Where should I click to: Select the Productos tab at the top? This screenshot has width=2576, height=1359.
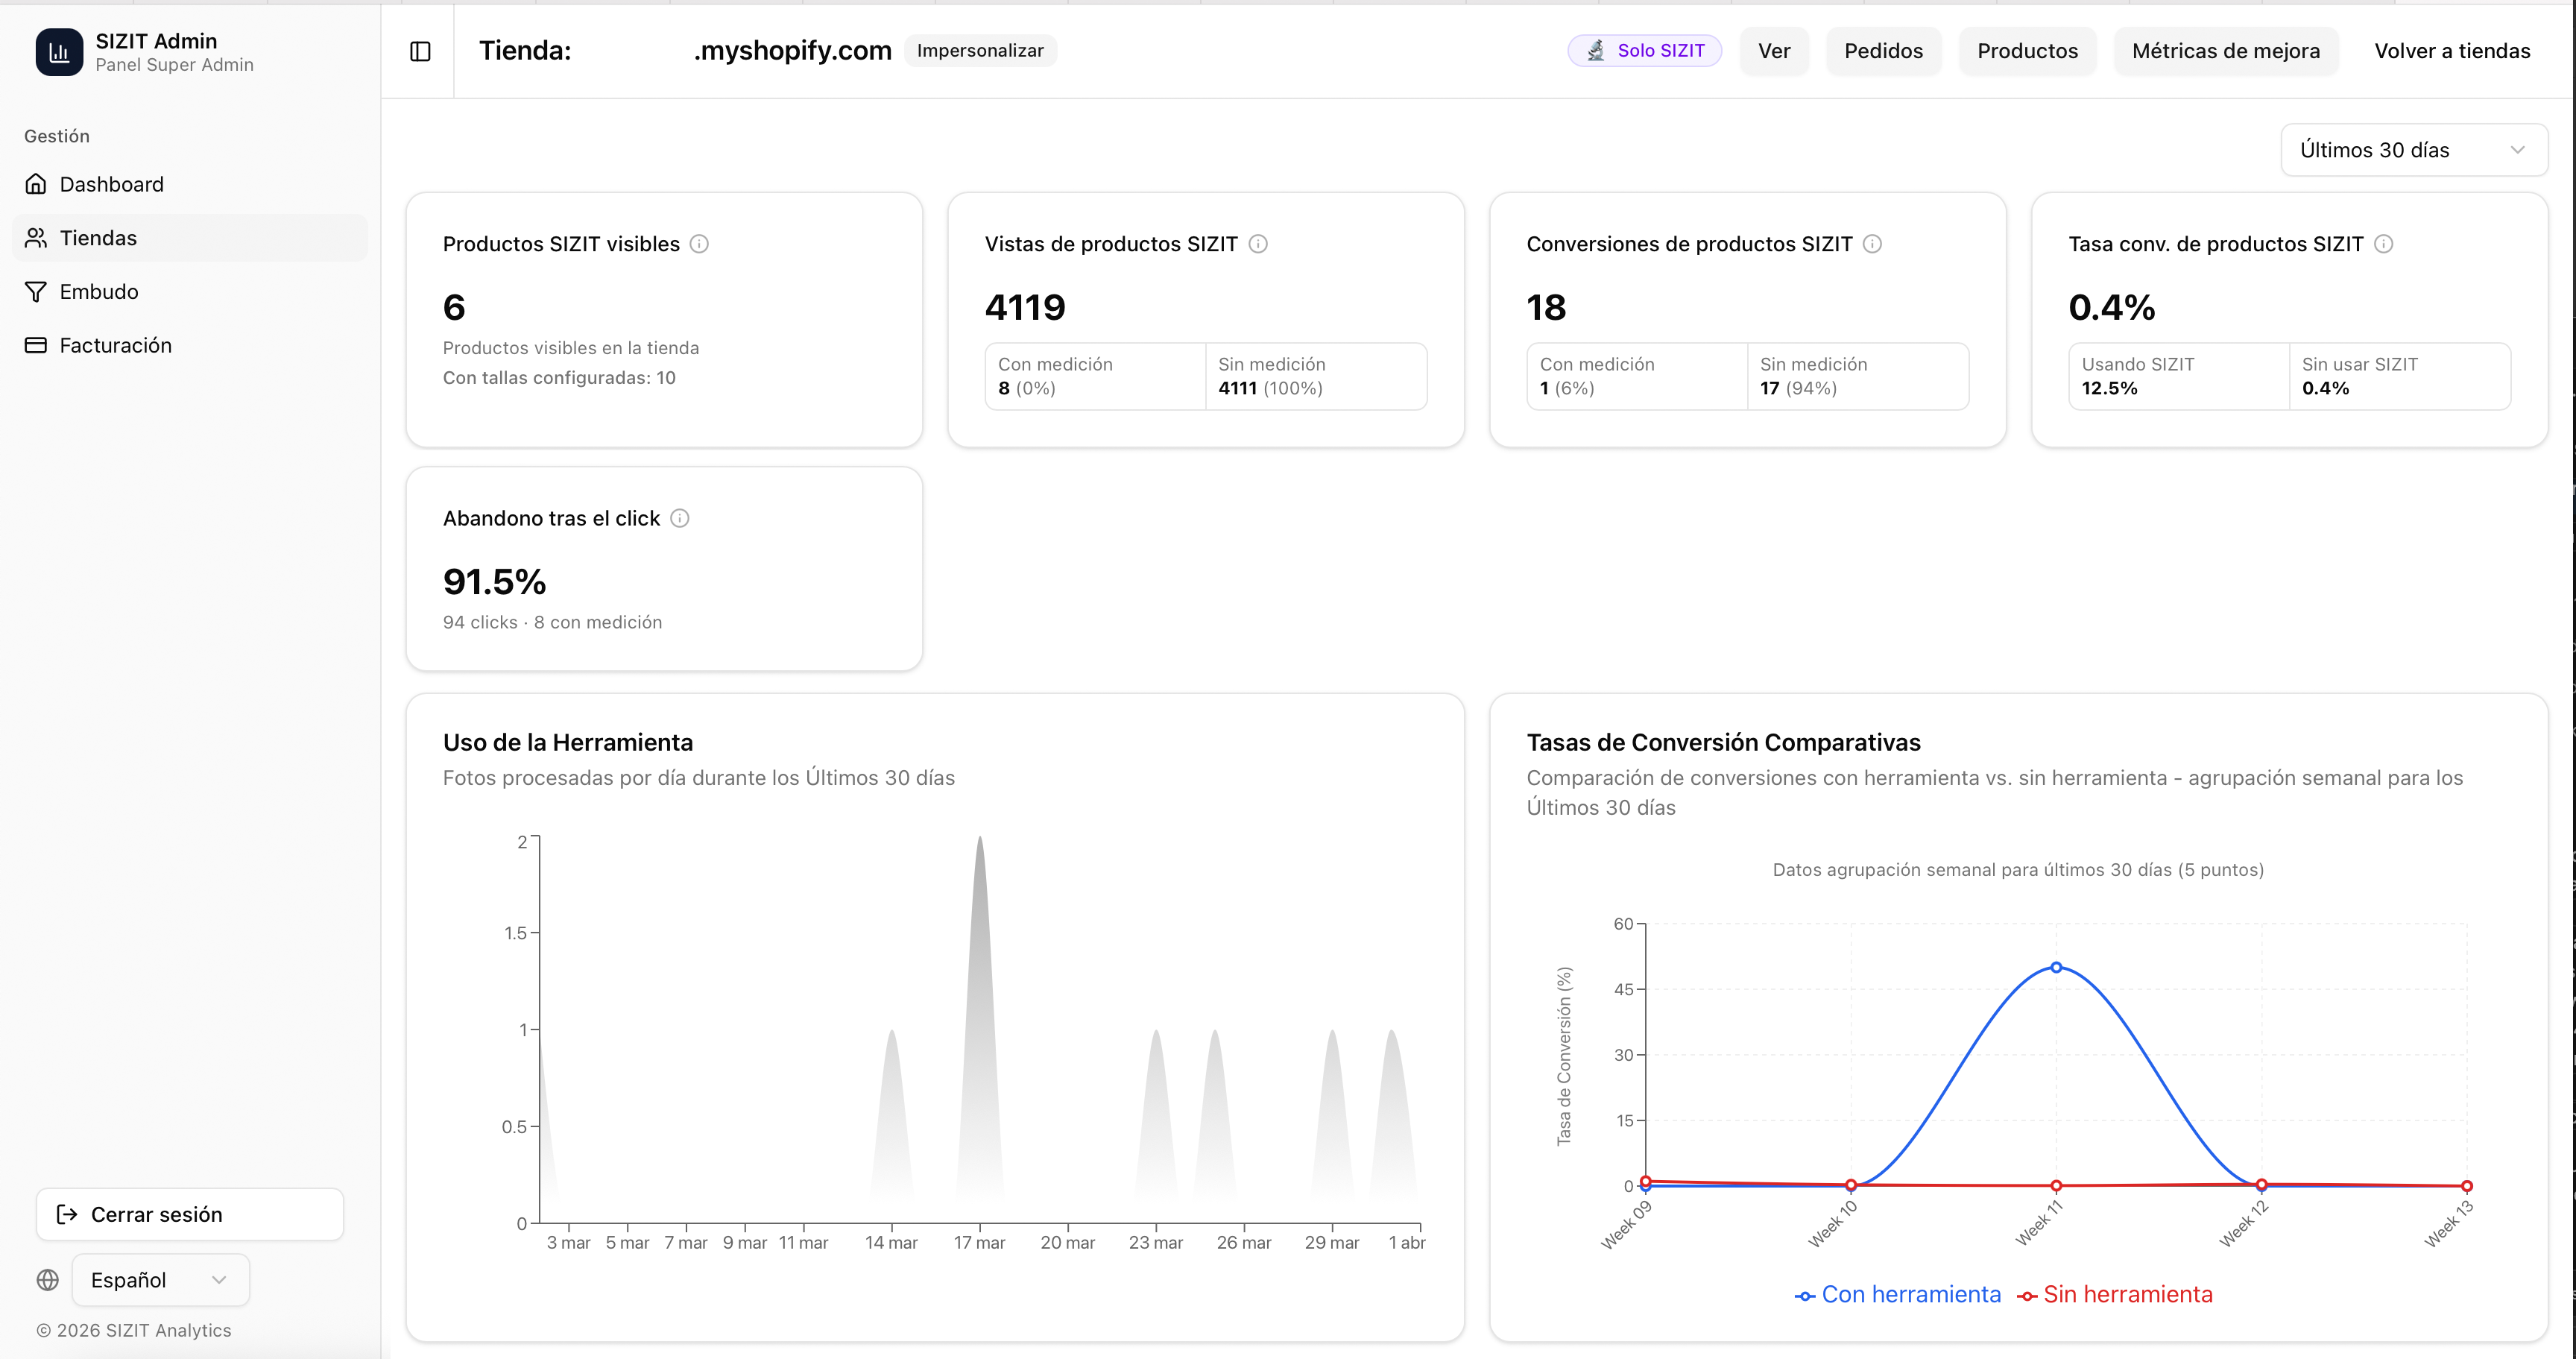2026,50
